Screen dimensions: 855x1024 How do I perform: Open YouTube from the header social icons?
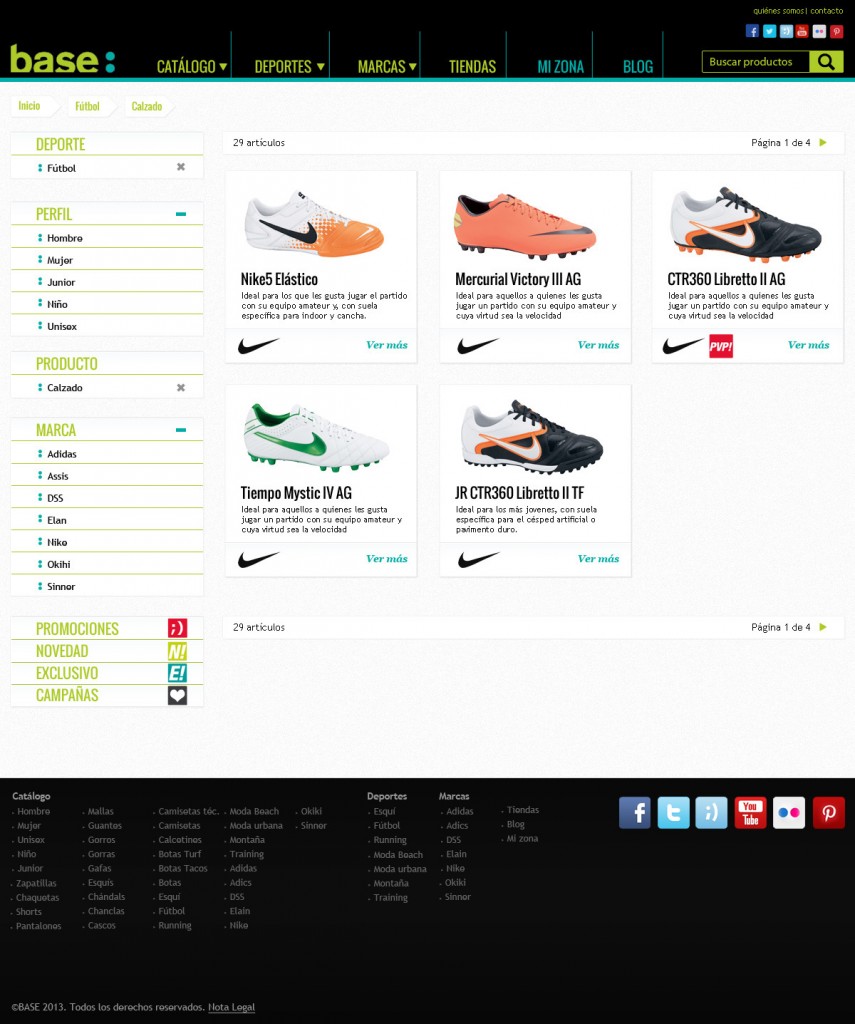click(x=802, y=31)
